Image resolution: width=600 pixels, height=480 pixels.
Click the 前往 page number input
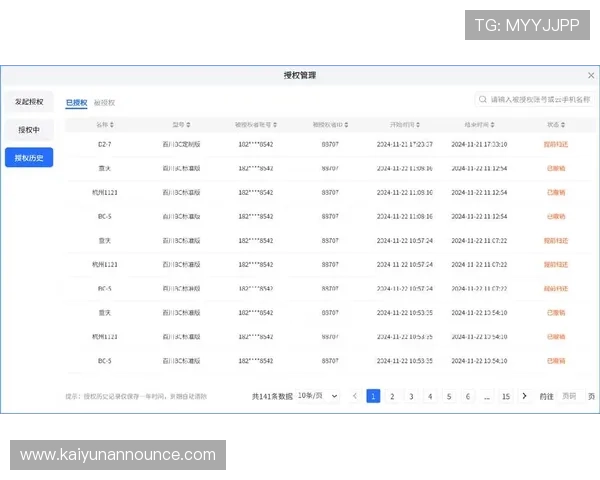click(571, 396)
